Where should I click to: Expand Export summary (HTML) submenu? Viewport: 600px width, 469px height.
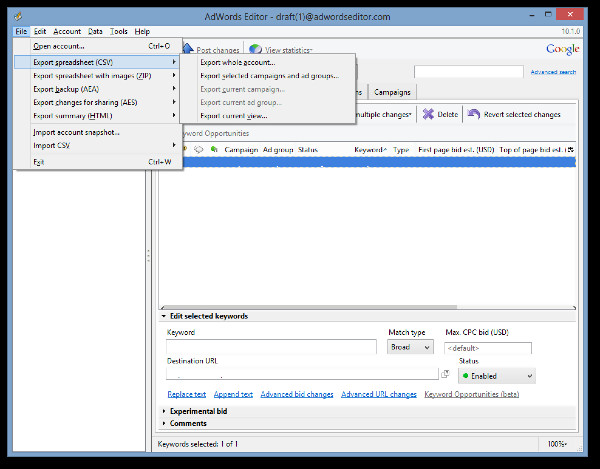(x=98, y=116)
